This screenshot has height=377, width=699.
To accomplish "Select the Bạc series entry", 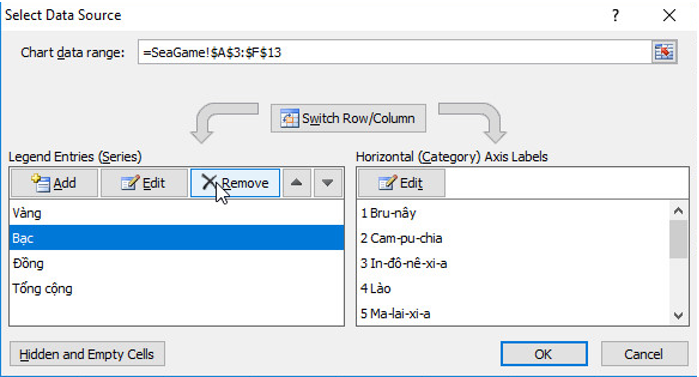I will (177, 238).
